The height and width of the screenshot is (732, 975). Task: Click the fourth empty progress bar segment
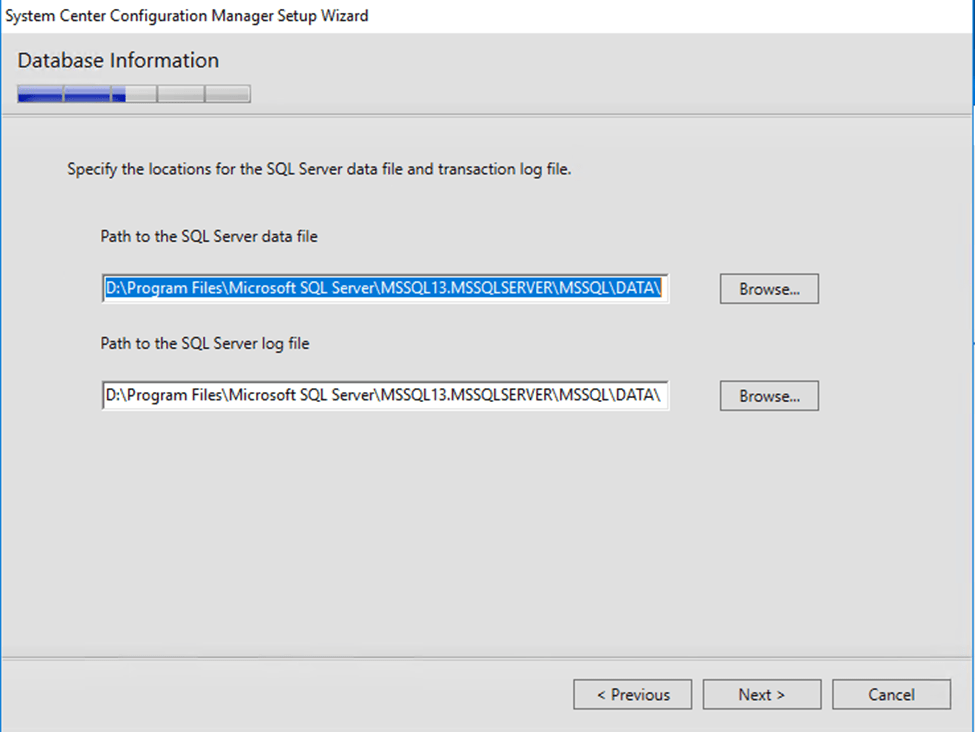[180, 95]
